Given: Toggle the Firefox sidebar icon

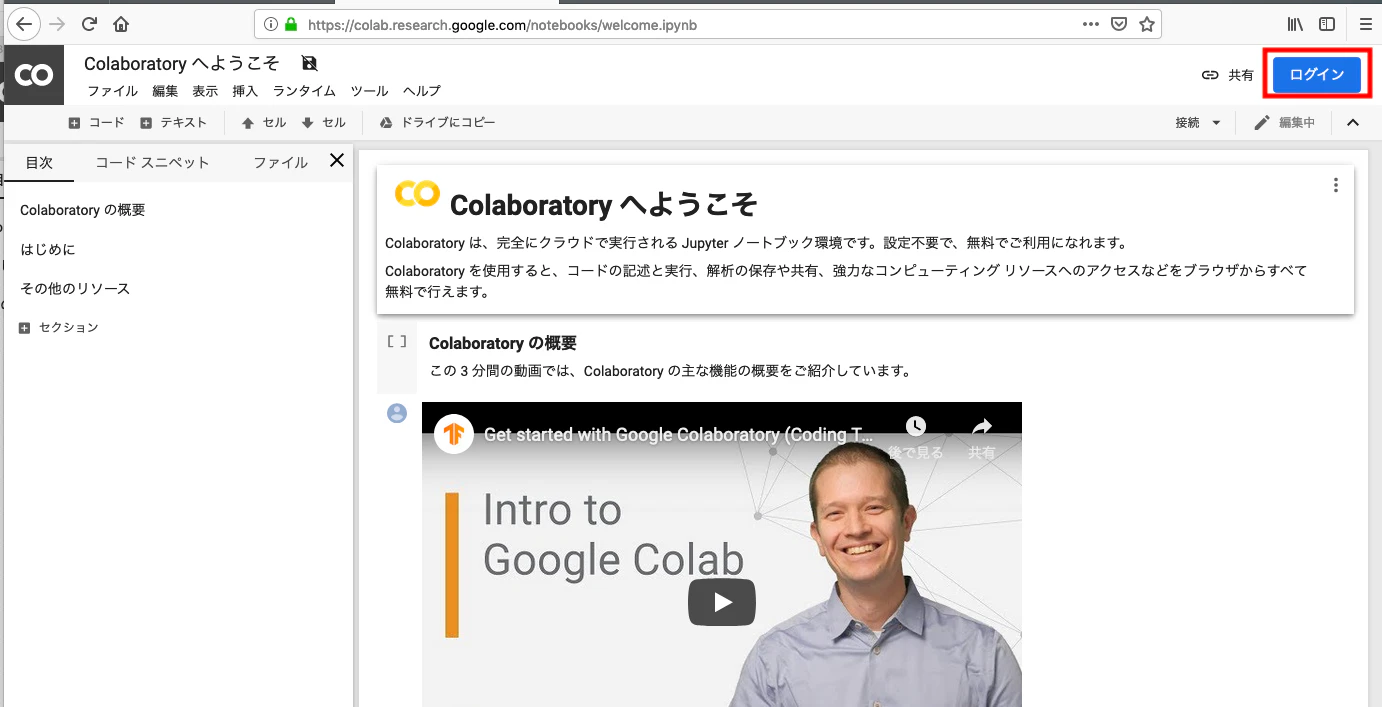Looking at the screenshot, I should click(x=1327, y=24).
